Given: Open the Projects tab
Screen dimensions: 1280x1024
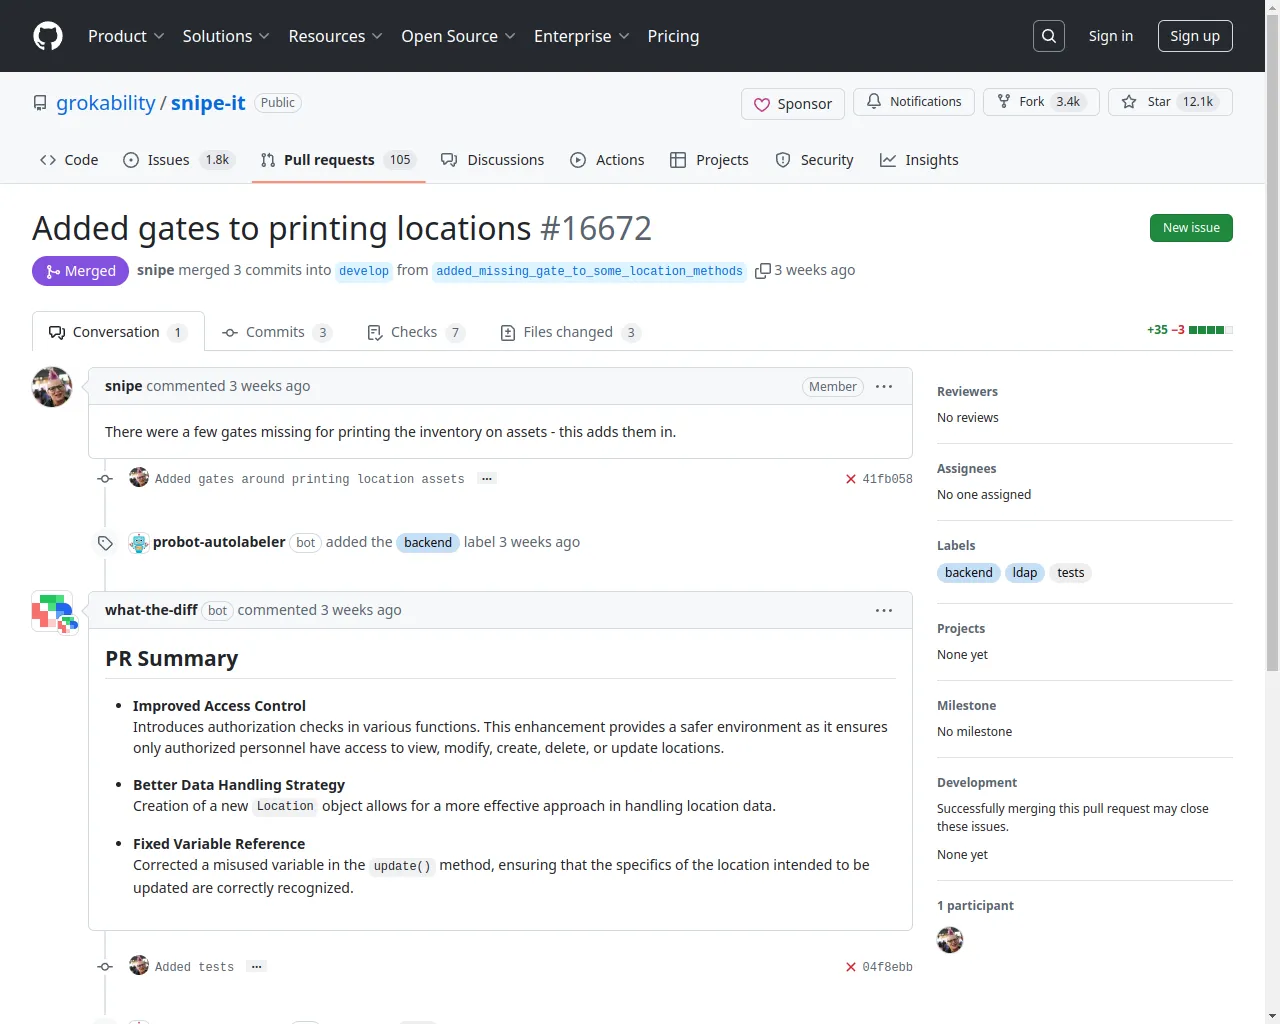Looking at the screenshot, I should (x=709, y=160).
